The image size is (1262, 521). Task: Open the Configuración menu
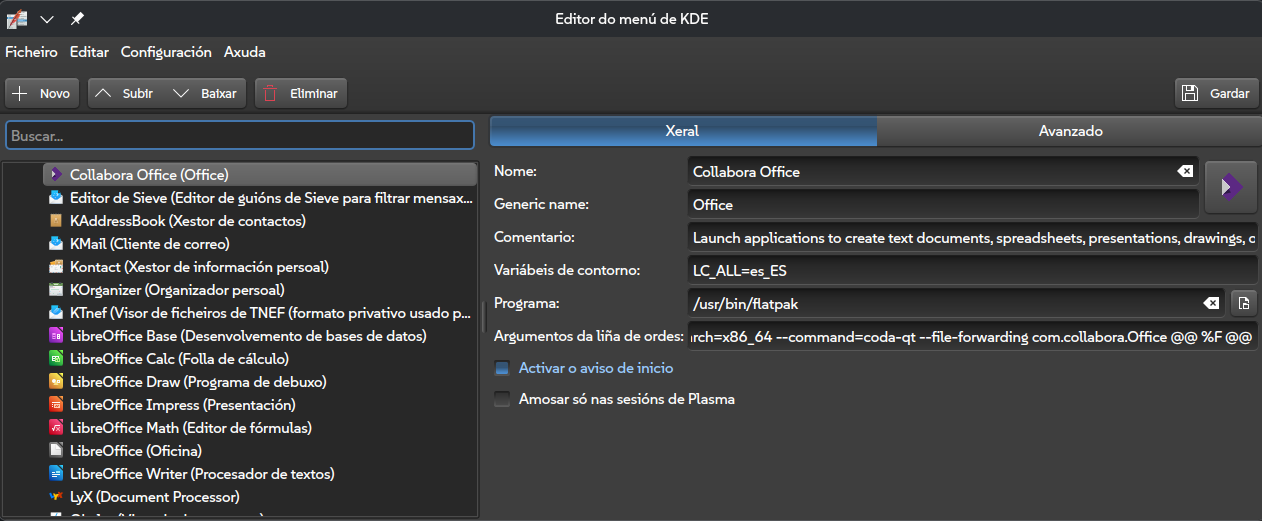click(166, 52)
